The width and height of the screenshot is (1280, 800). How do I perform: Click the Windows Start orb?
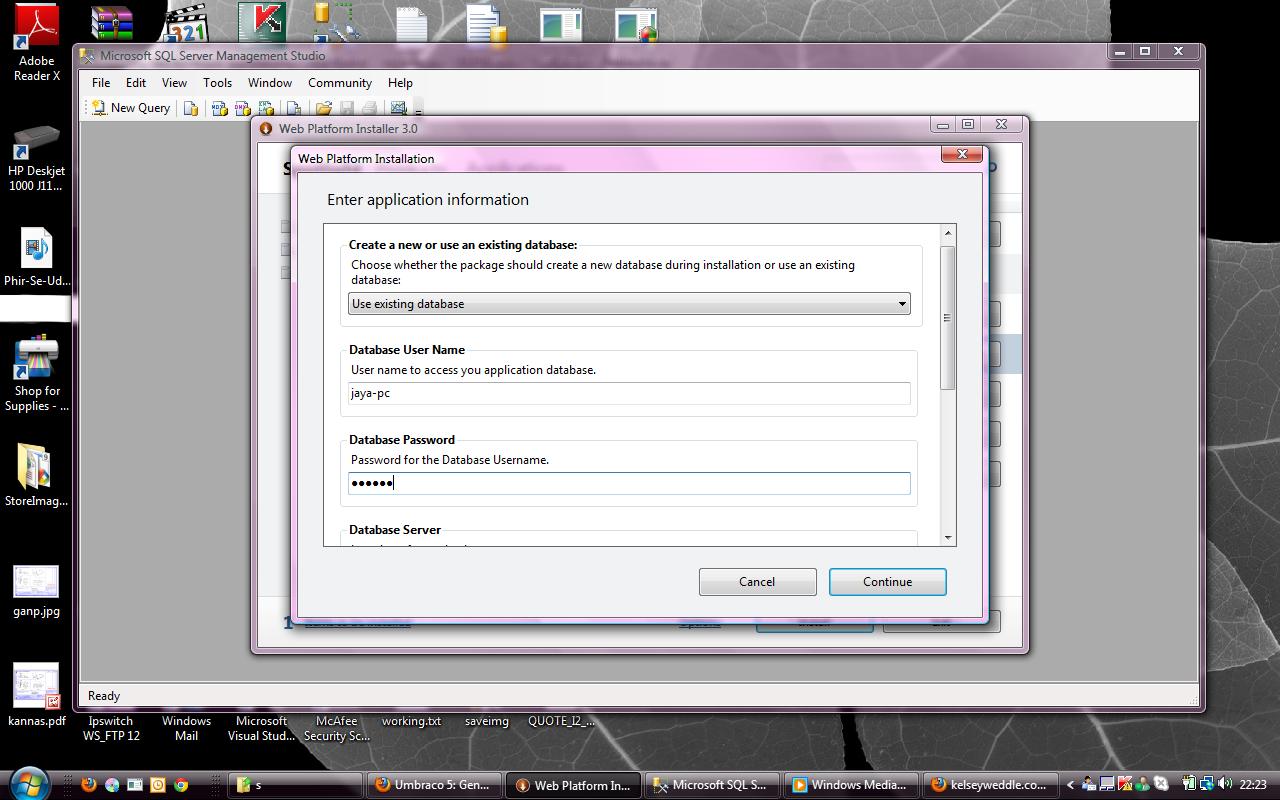pos(29,783)
